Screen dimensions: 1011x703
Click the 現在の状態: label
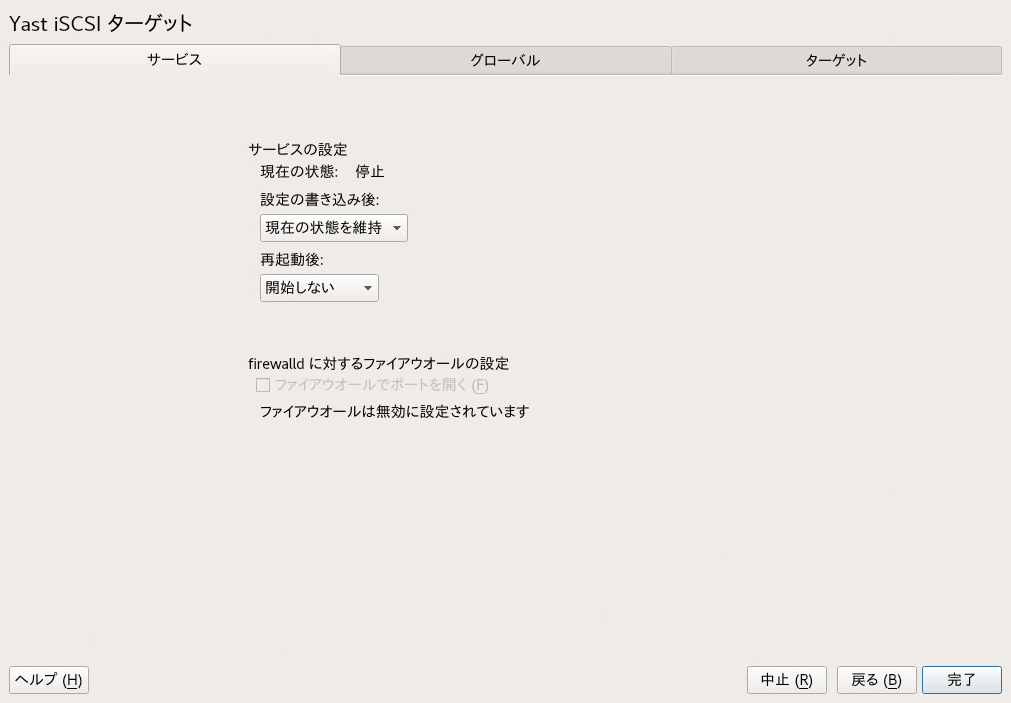tap(299, 172)
